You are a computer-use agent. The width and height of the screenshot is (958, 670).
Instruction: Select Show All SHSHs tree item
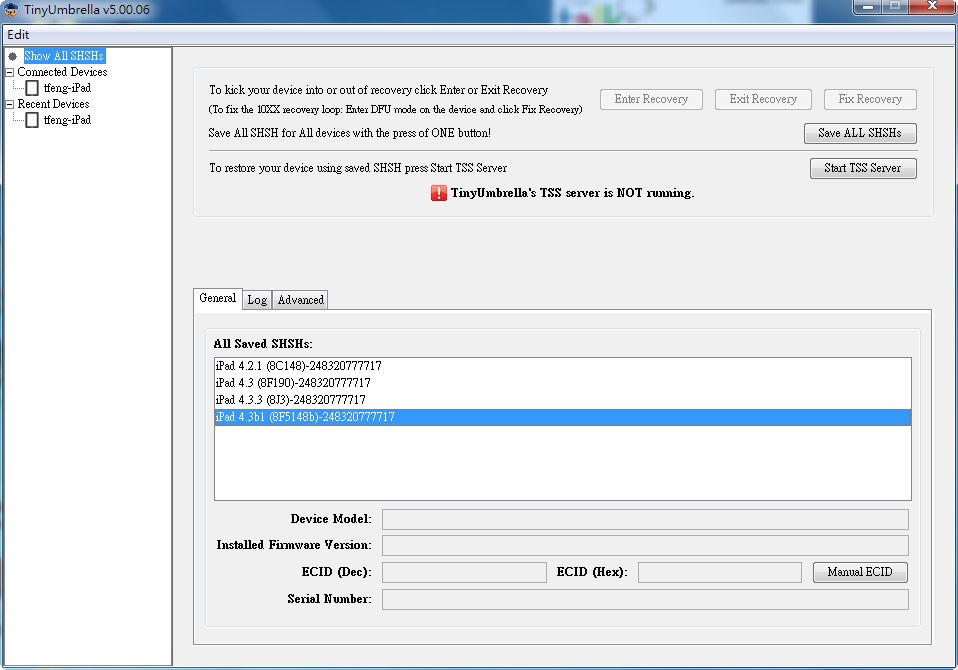pyautogui.click(x=64, y=56)
